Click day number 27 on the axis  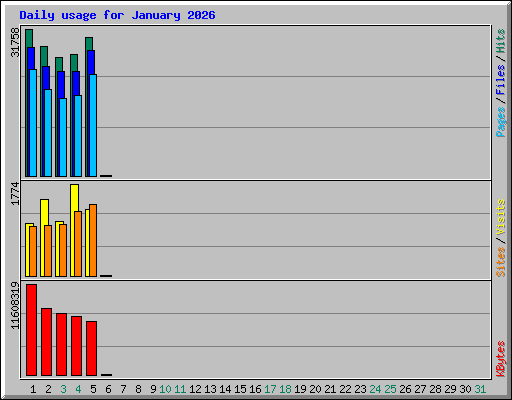pyautogui.click(x=420, y=389)
